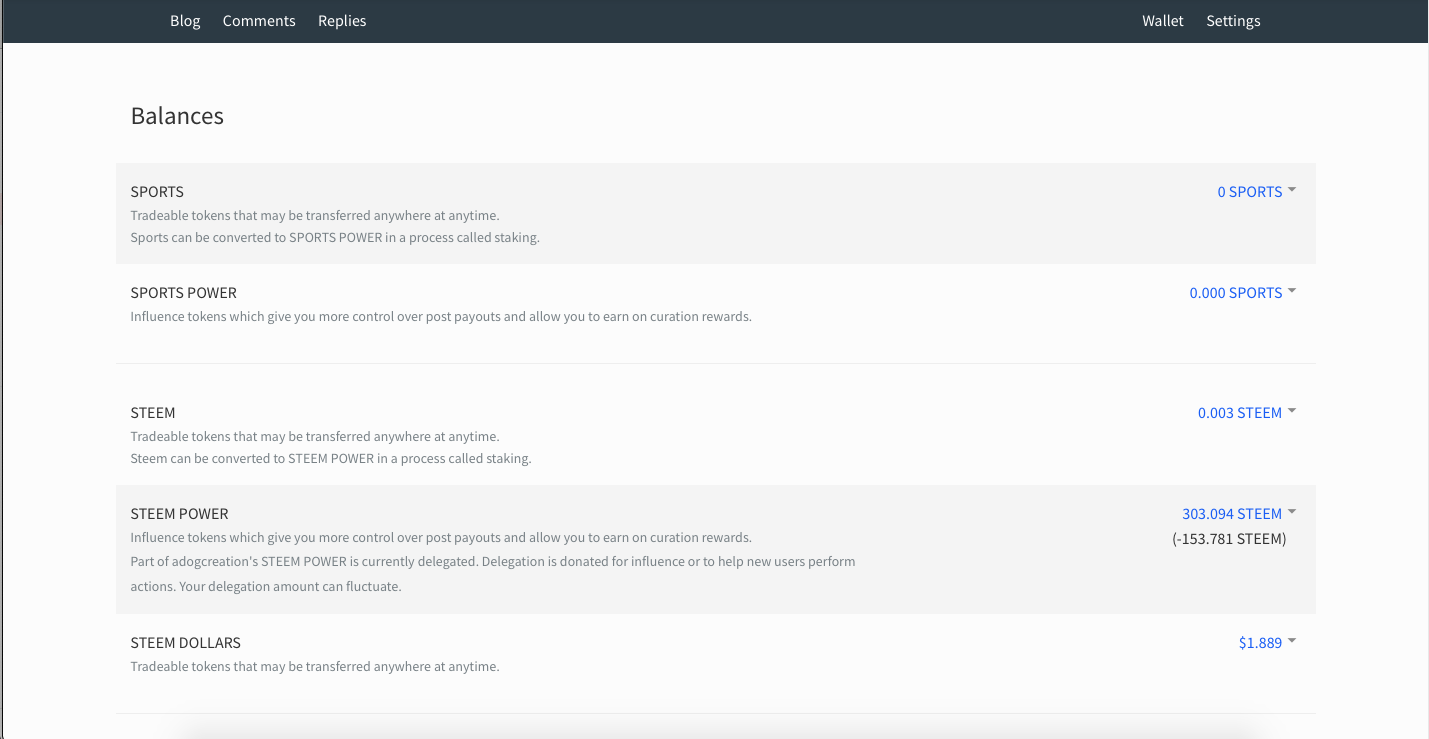The image size is (1429, 739).
Task: Click the $1.889 Steem Dollars amount
Action: tap(1260, 643)
